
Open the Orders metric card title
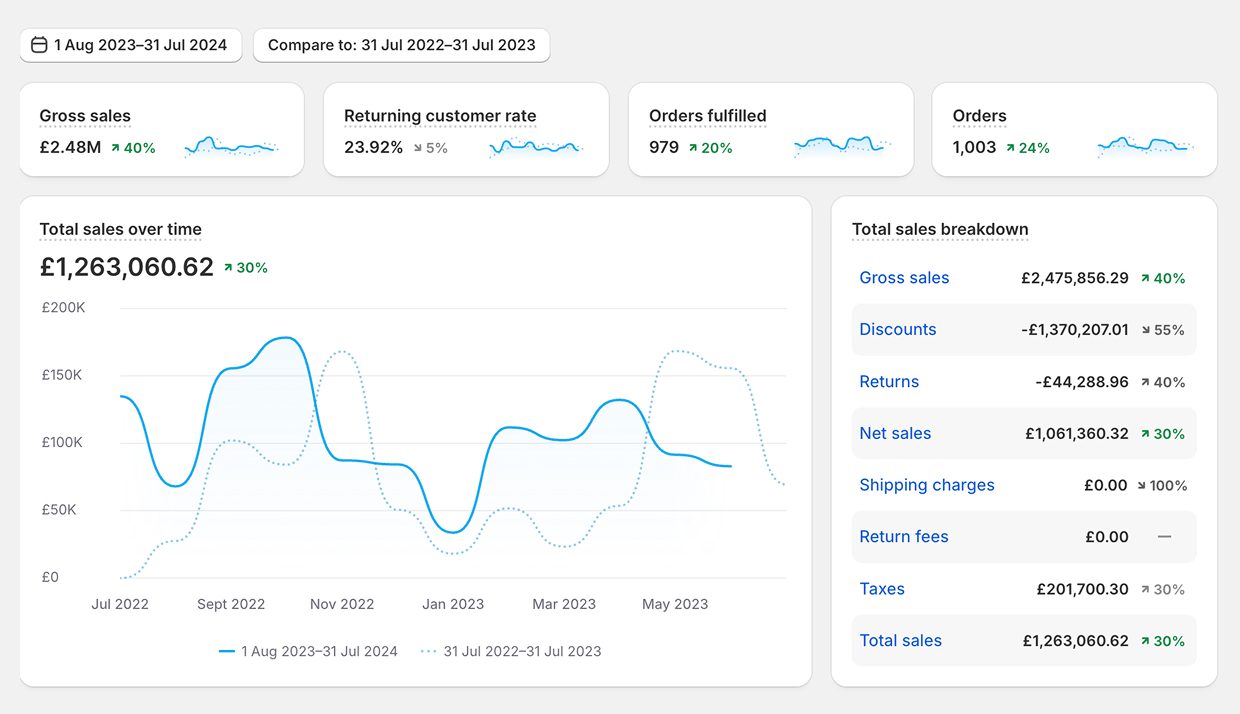(x=979, y=116)
